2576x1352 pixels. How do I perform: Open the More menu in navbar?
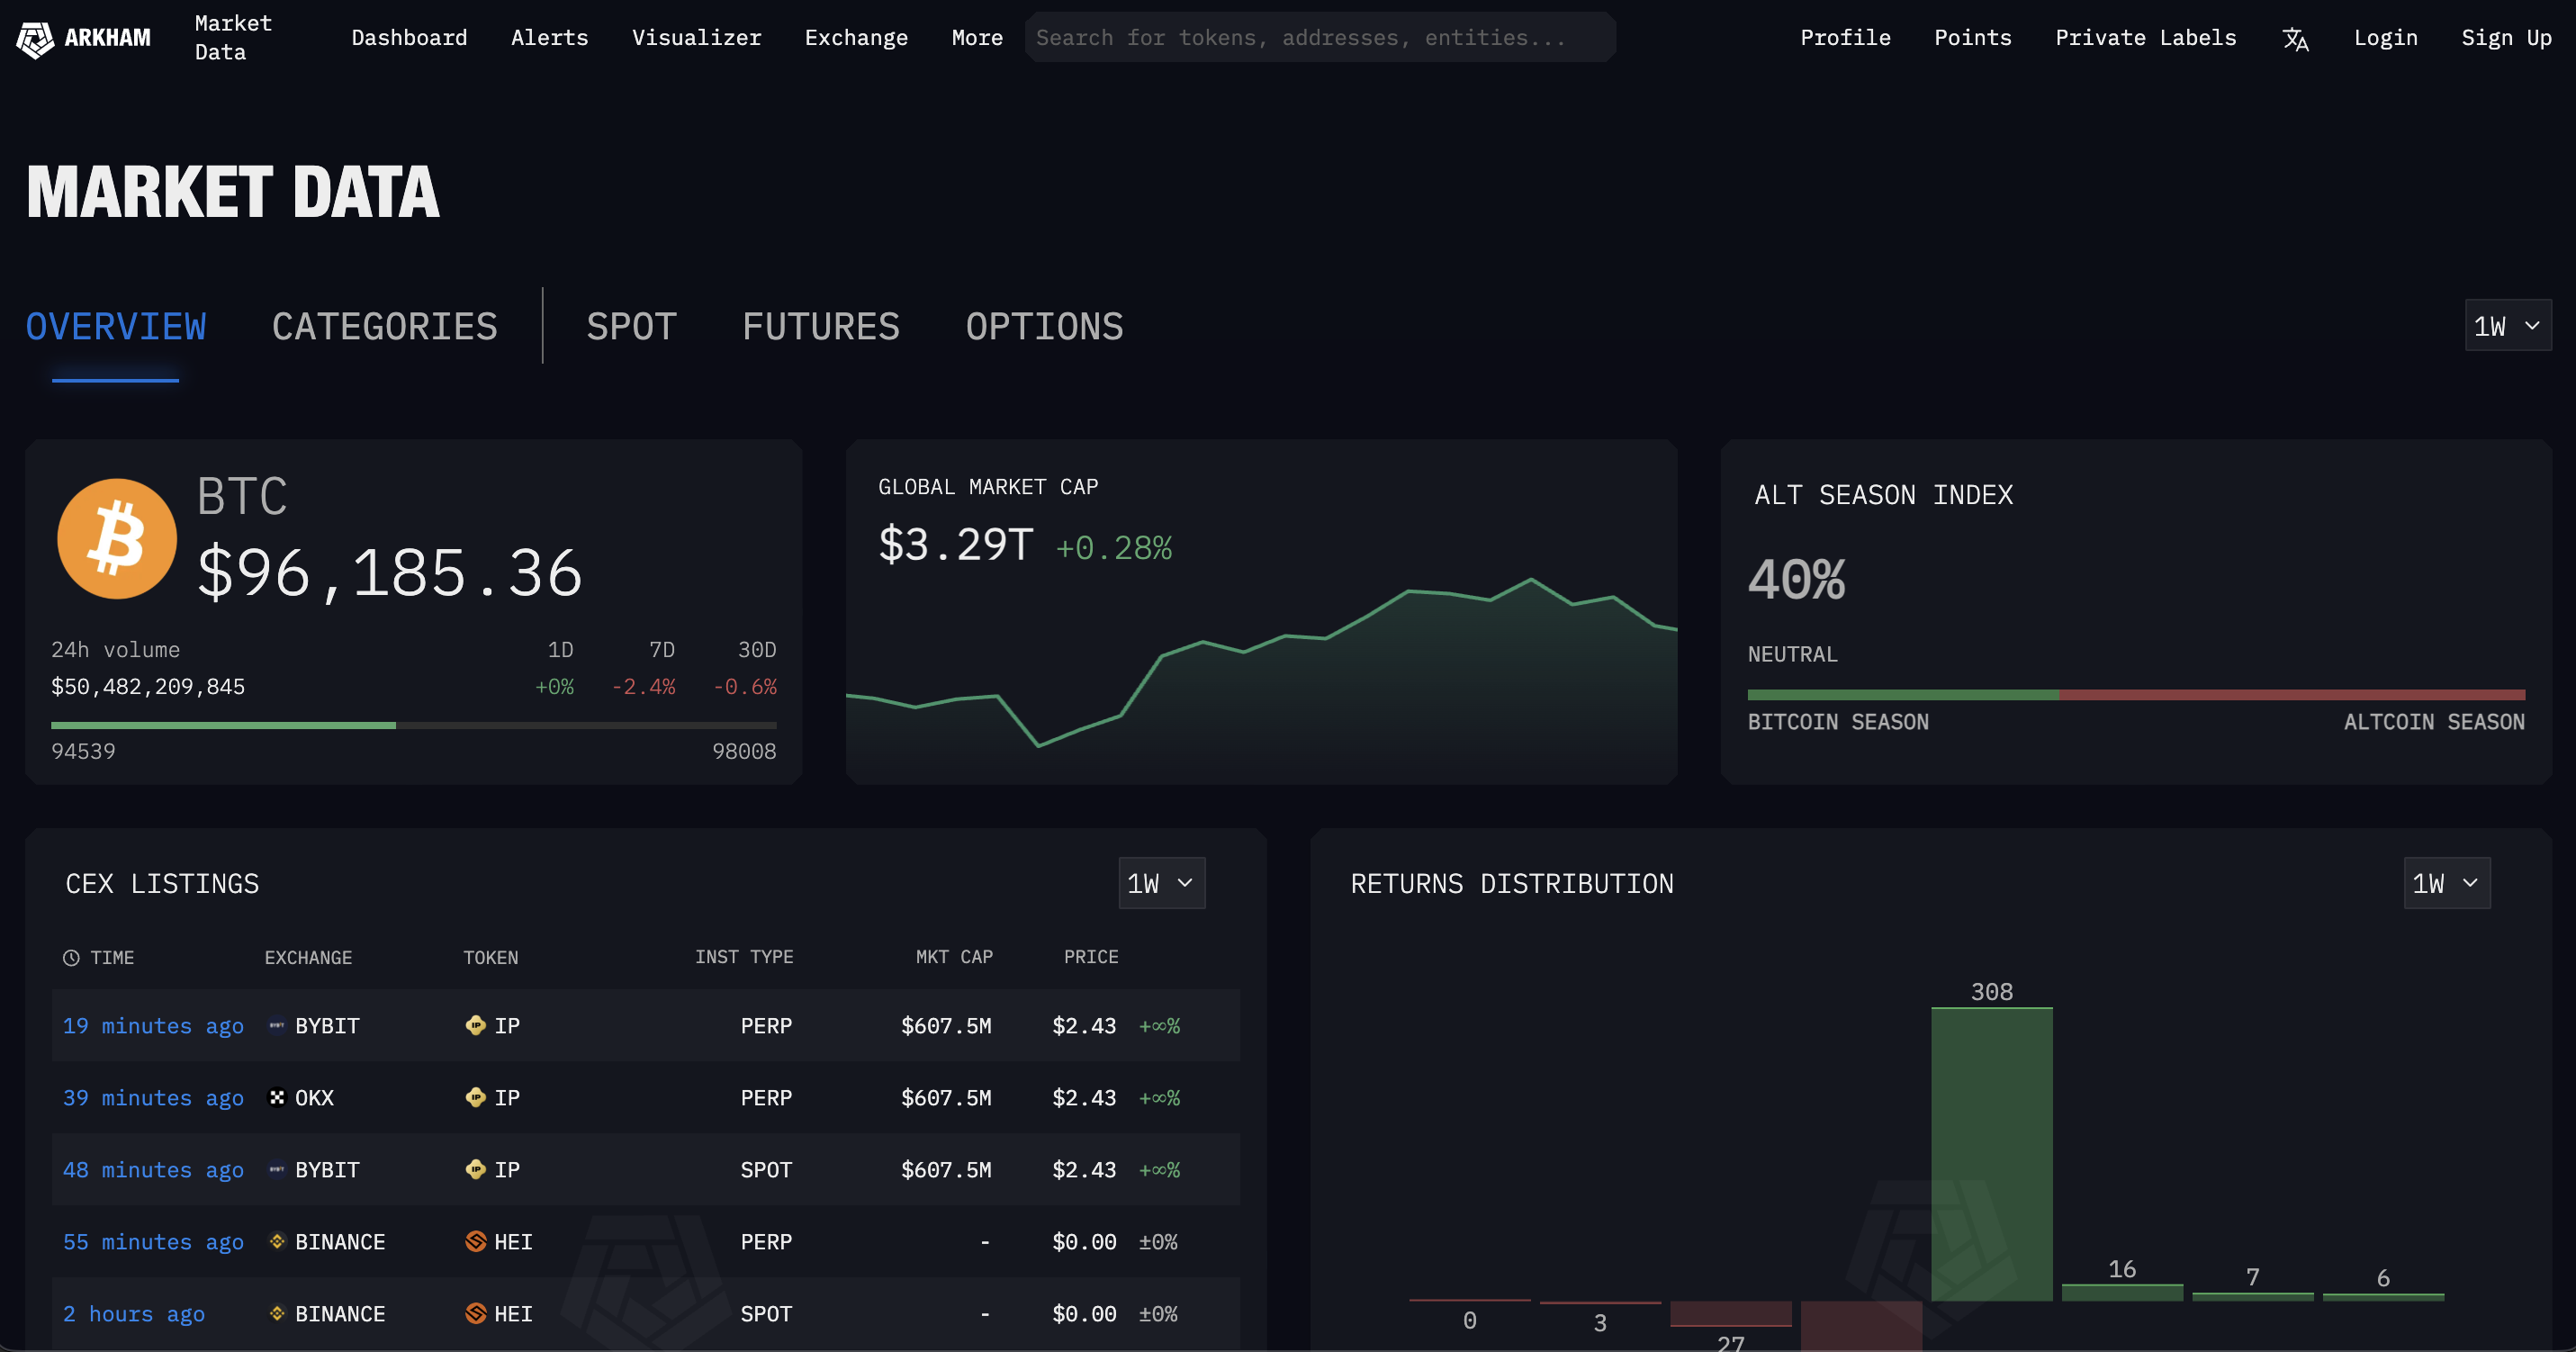tap(976, 38)
